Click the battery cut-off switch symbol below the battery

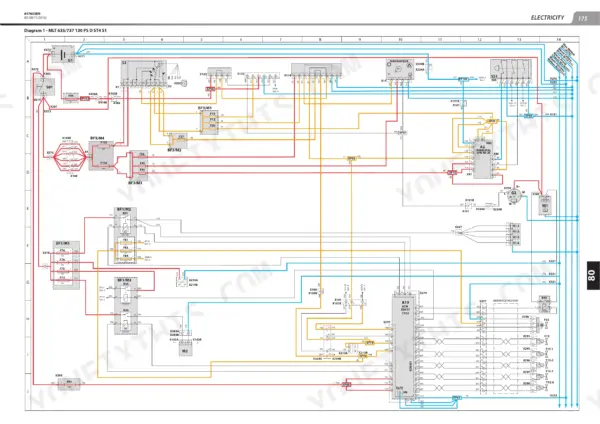44,87
